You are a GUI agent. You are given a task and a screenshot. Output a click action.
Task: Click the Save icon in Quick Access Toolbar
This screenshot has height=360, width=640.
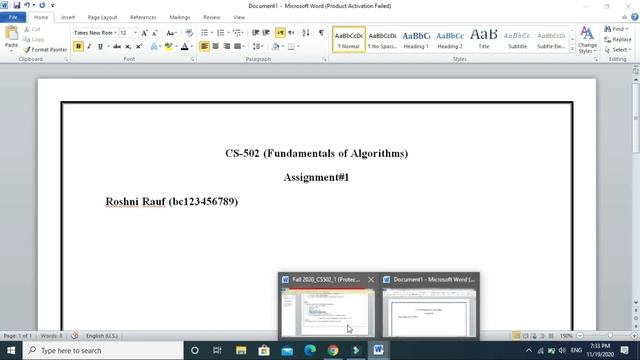(x=17, y=5)
